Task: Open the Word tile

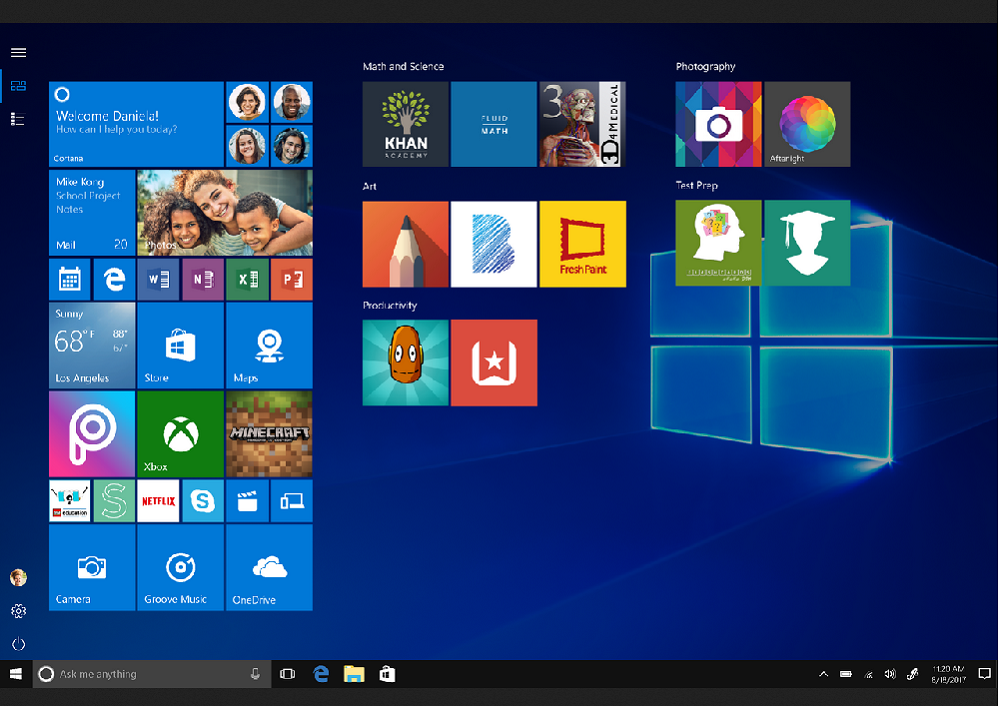Action: pos(159,279)
